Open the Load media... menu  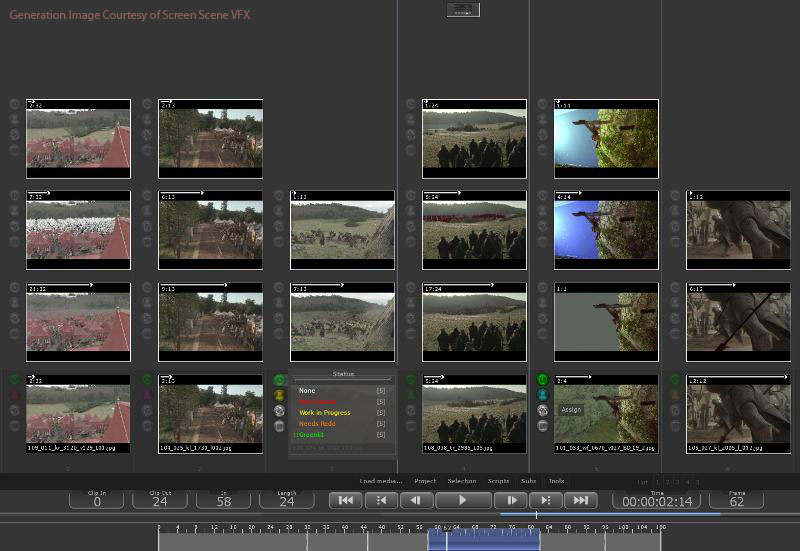coord(381,481)
